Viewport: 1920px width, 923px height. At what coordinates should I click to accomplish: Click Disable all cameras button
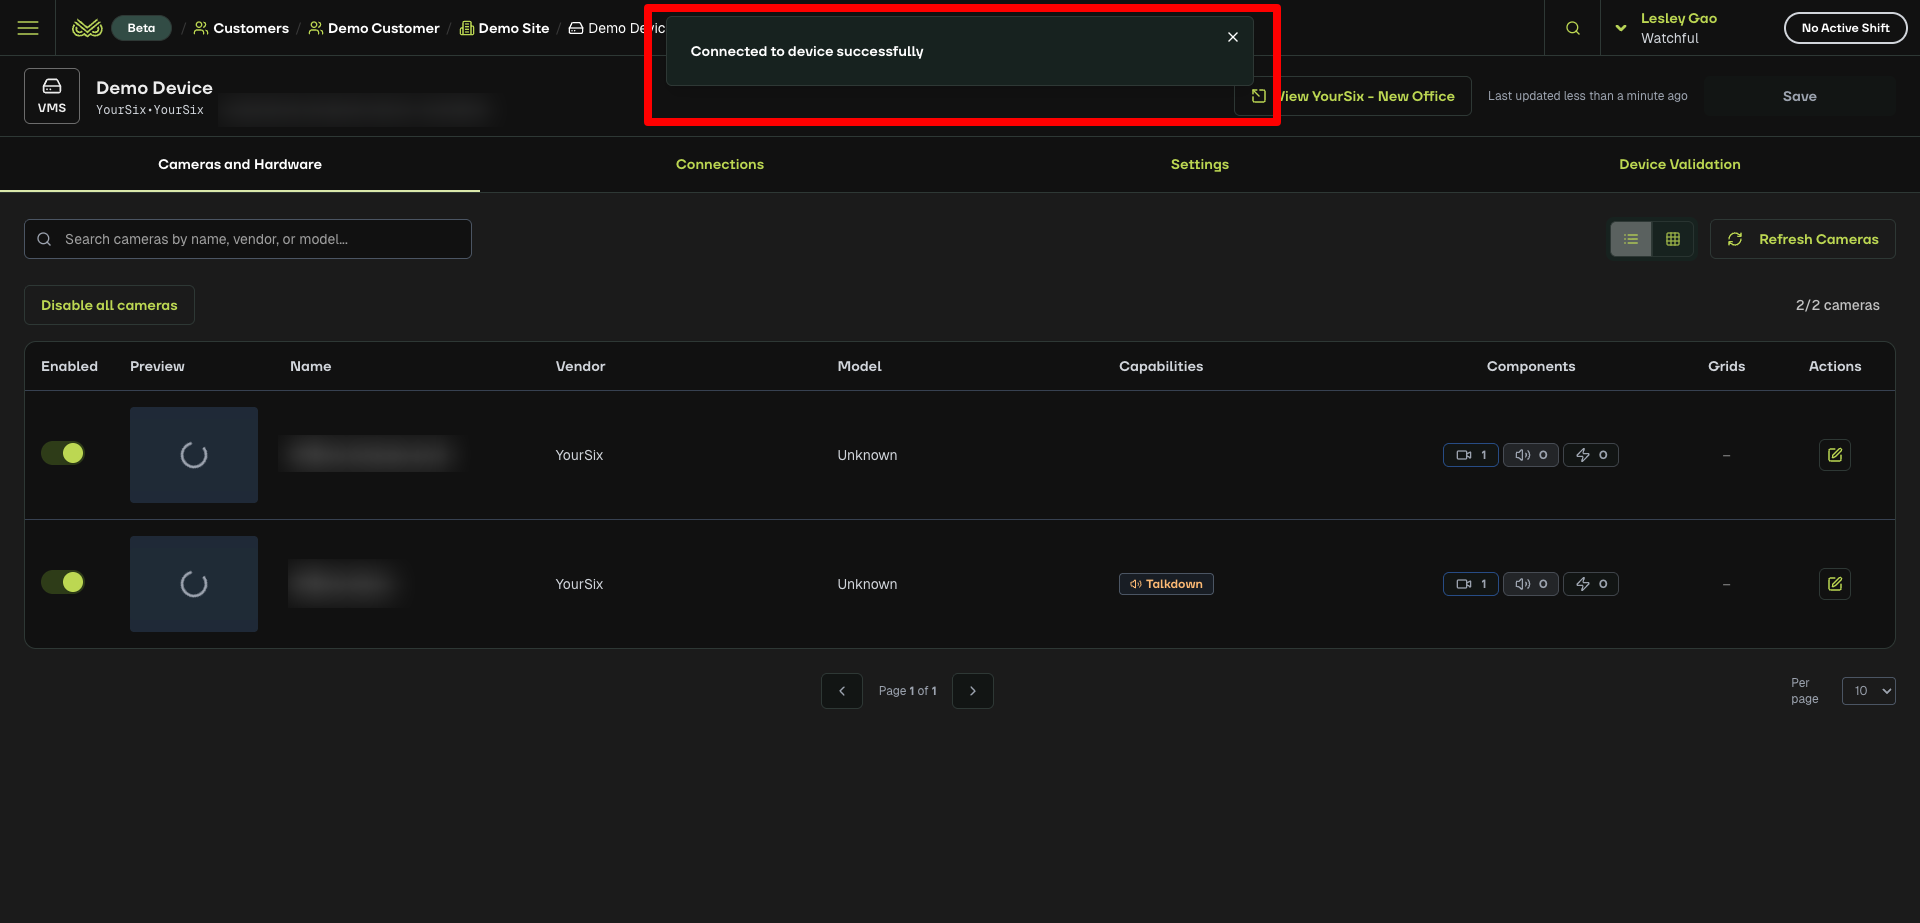(109, 305)
